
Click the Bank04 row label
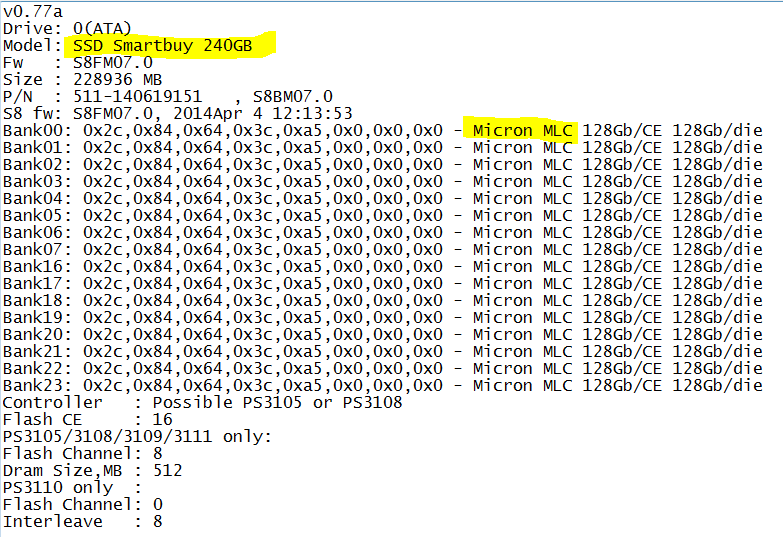tap(37, 198)
